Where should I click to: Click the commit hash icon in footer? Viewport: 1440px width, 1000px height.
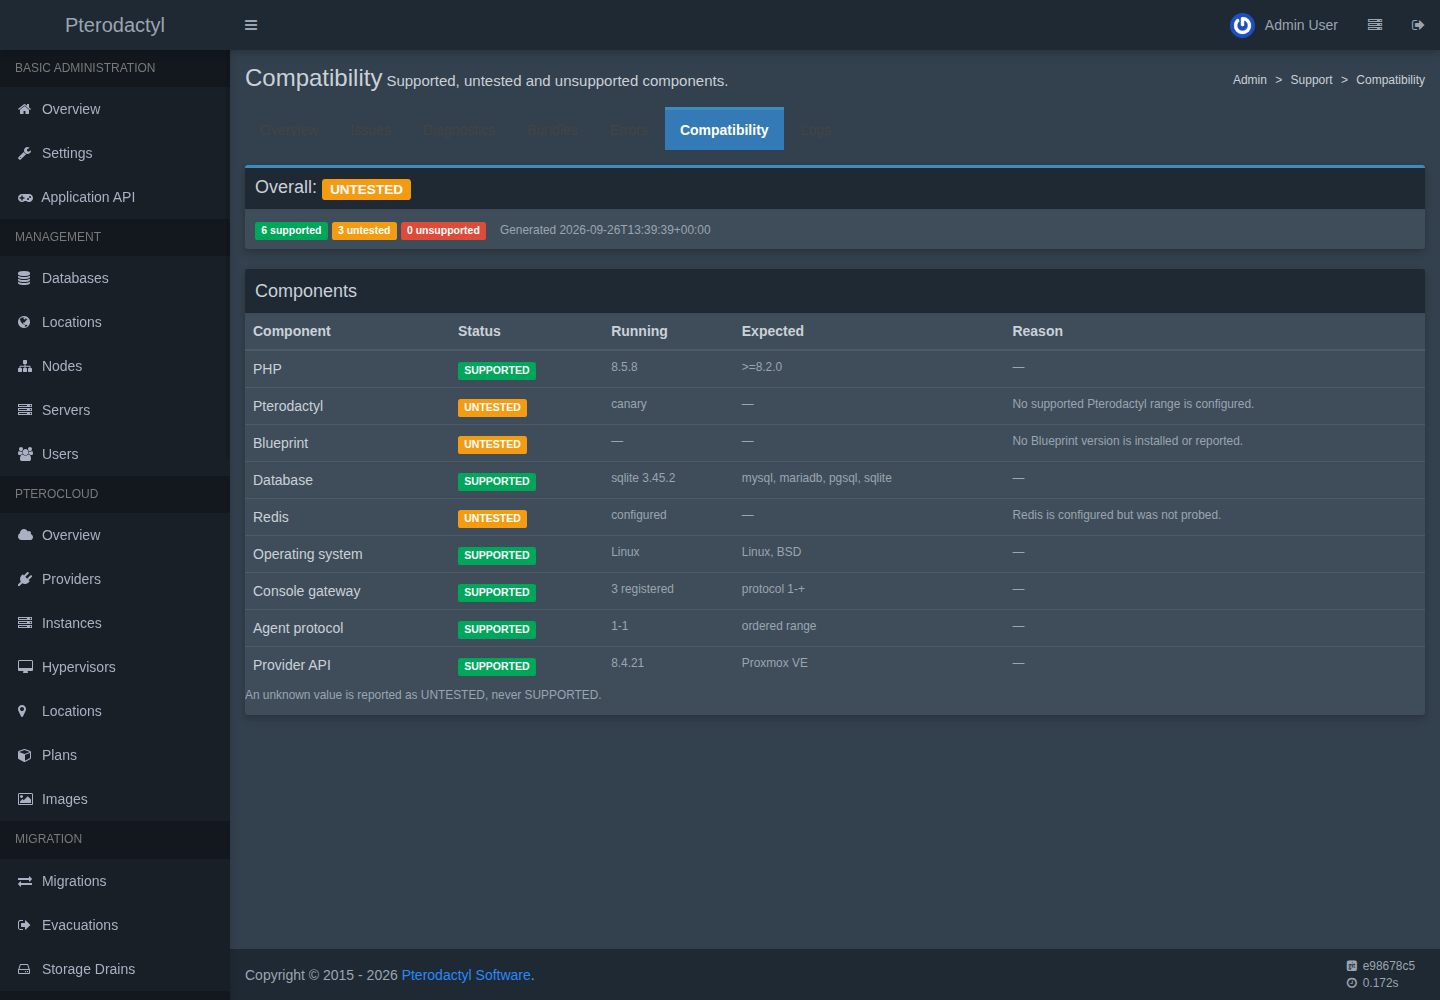pos(1352,966)
